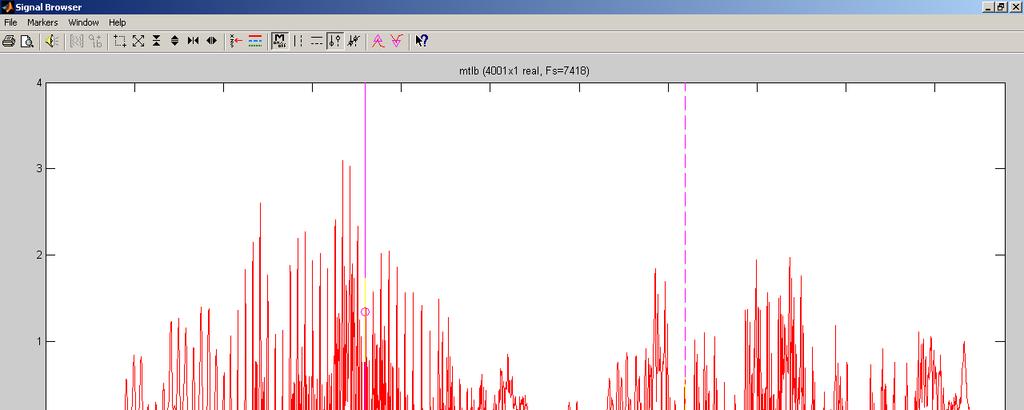This screenshot has width=1024, height=410.
Task: Select the Horizontal Markers mode
Action: click(316, 41)
